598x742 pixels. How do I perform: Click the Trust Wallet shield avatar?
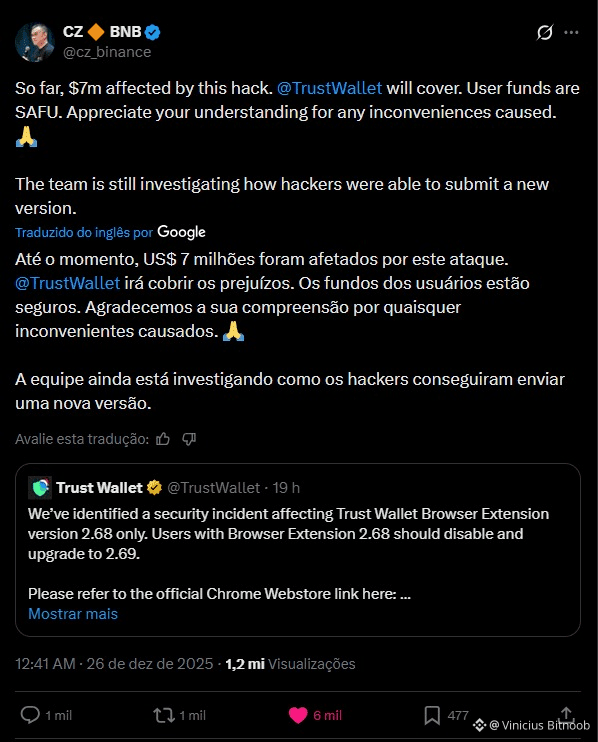tap(40, 488)
